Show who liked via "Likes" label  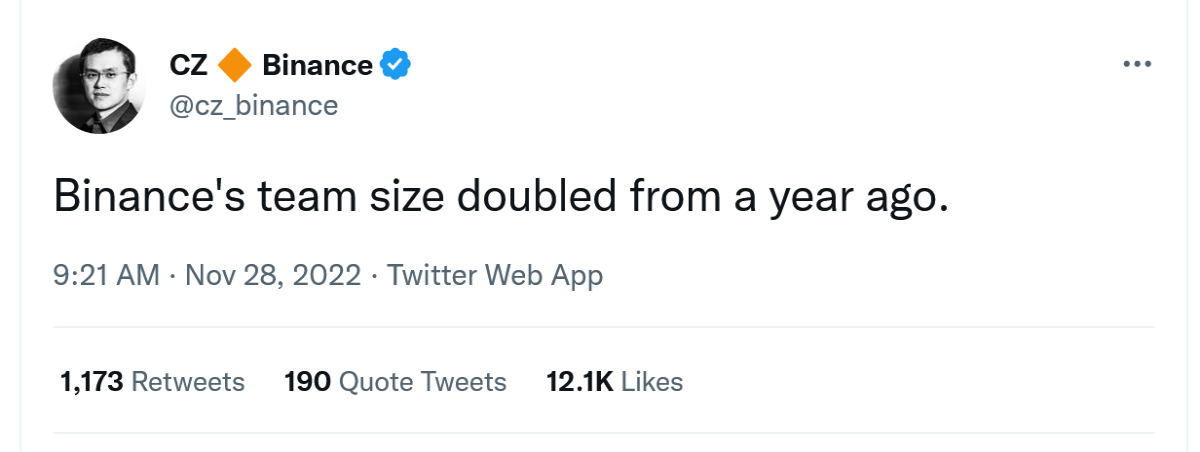[x=652, y=382]
